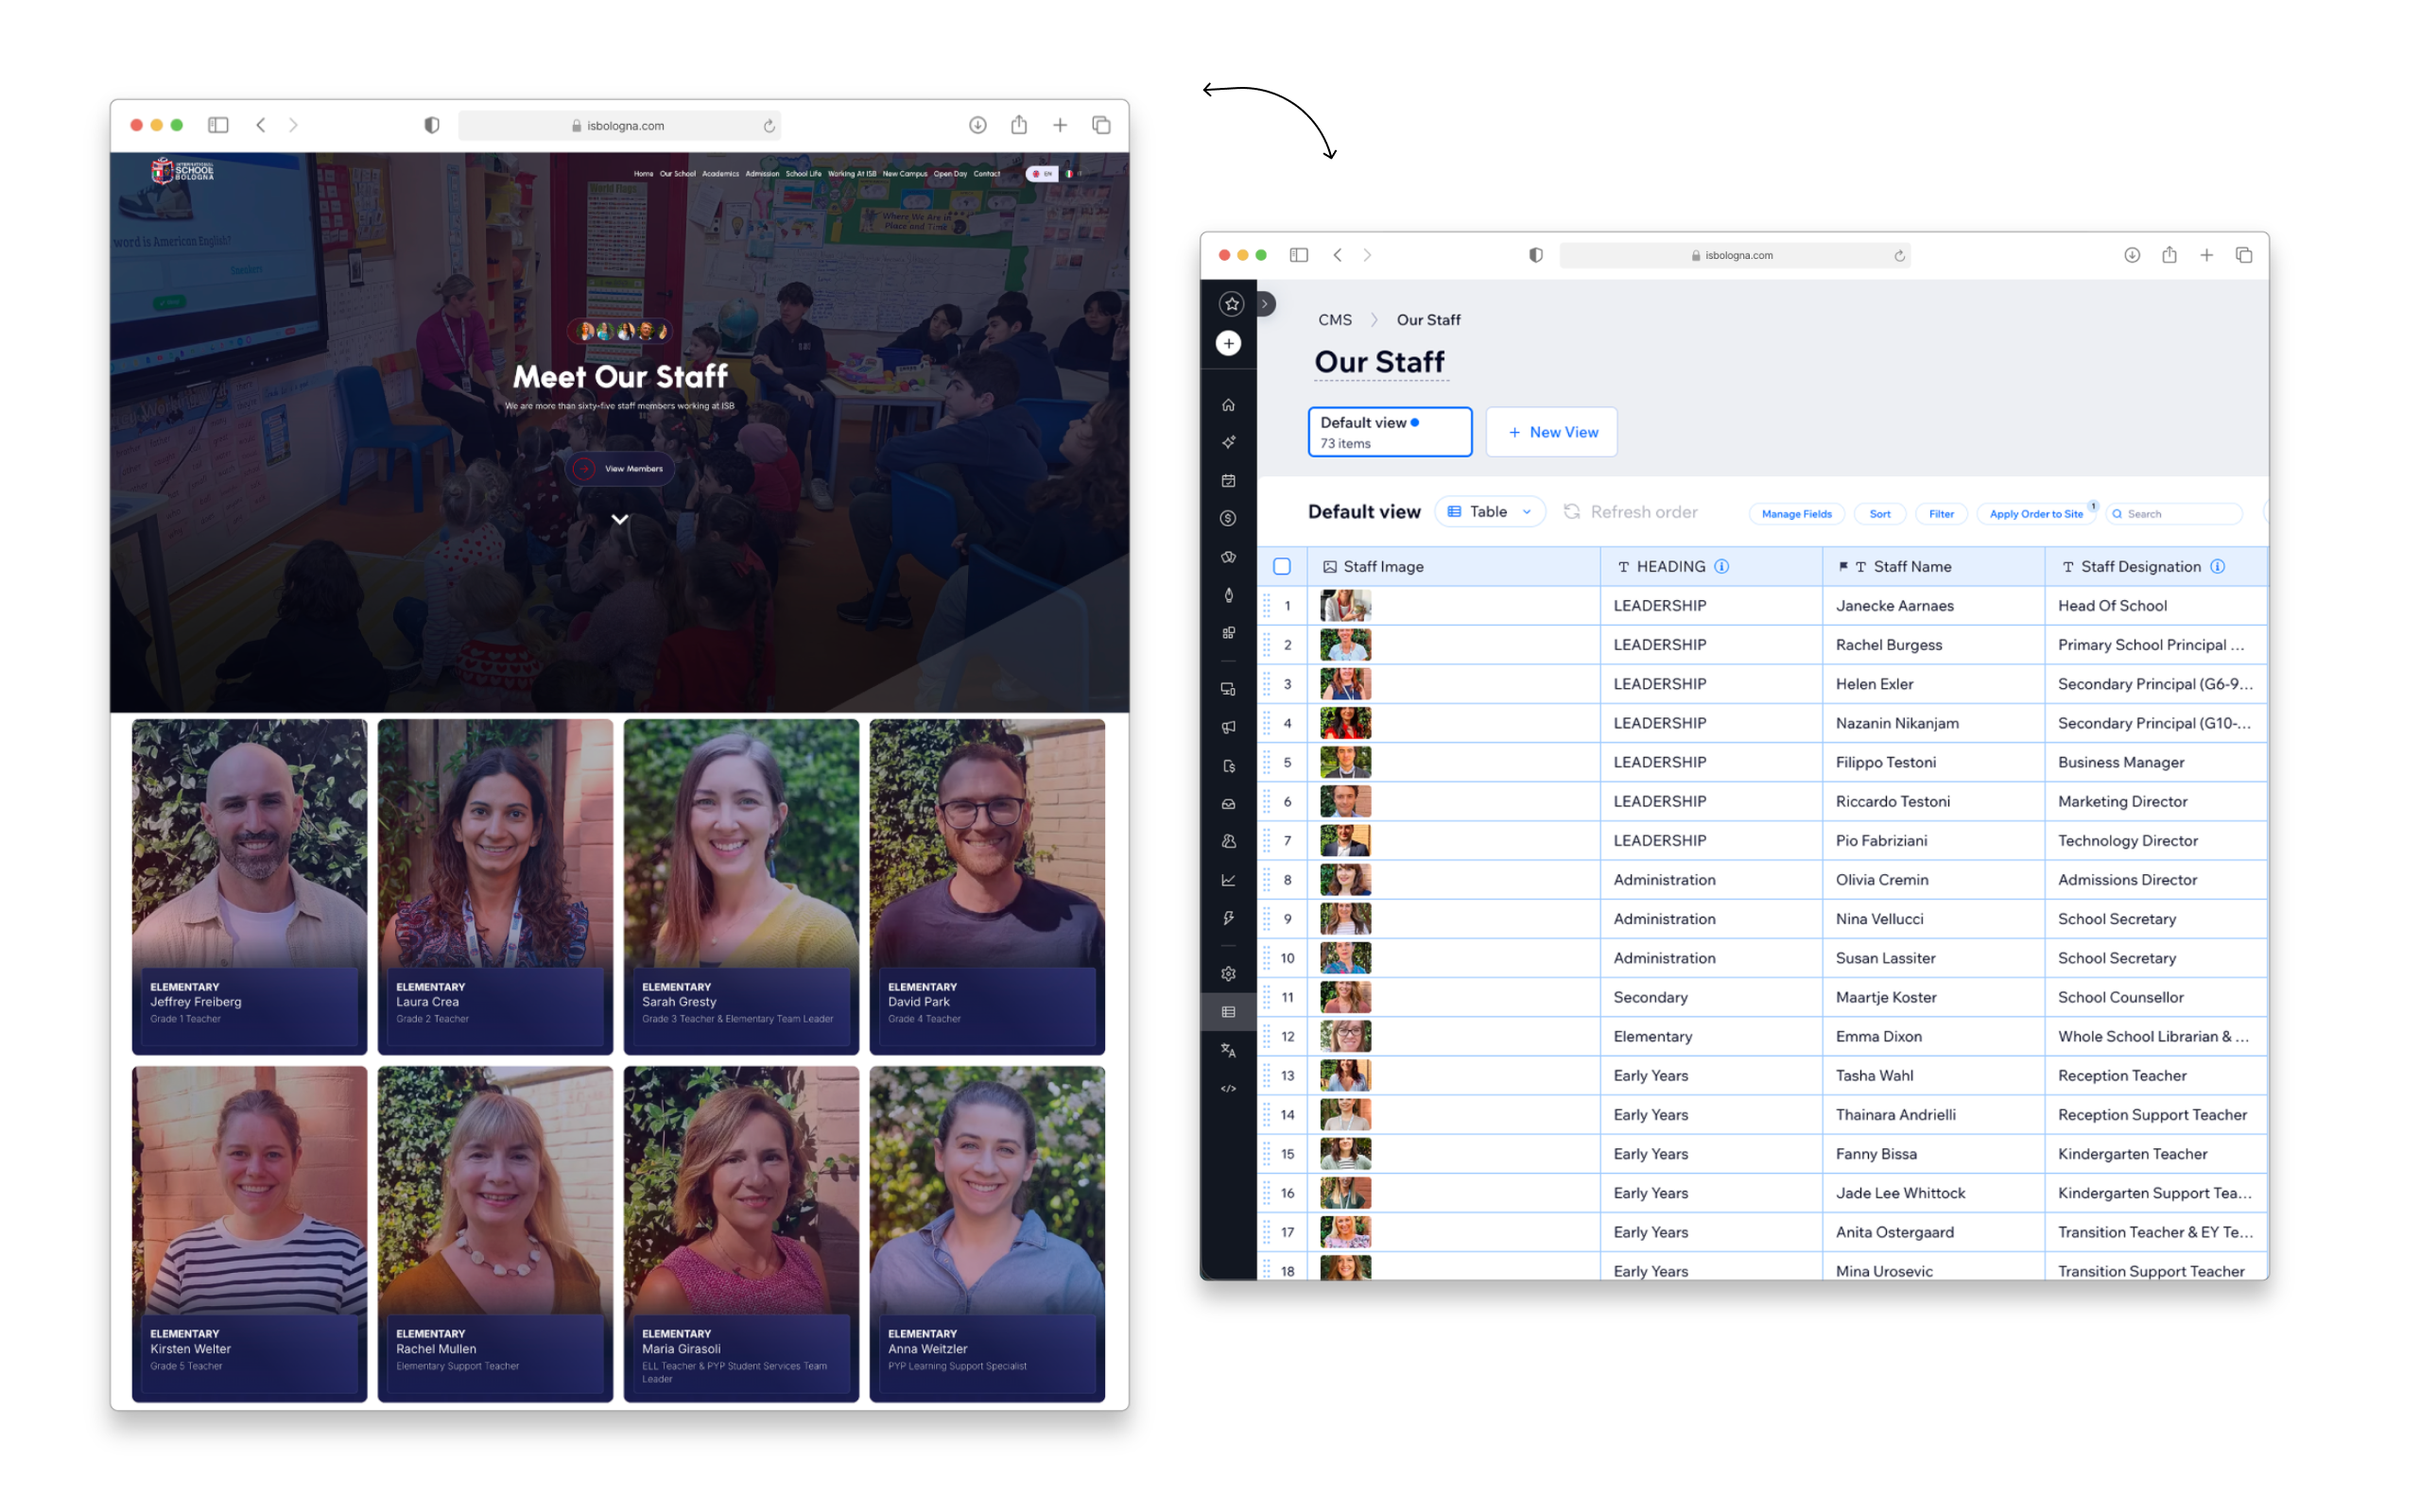Screen dimensions: 2420x1512
Task: Select the Olivia Cremin name cell
Action: (x=1933, y=880)
